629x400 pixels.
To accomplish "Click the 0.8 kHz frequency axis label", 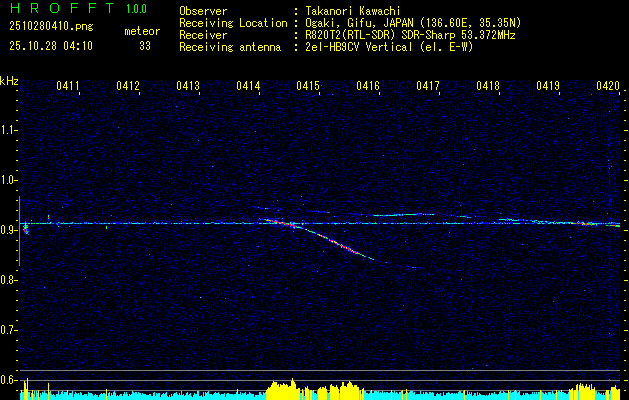I will pyautogui.click(x=7, y=280).
